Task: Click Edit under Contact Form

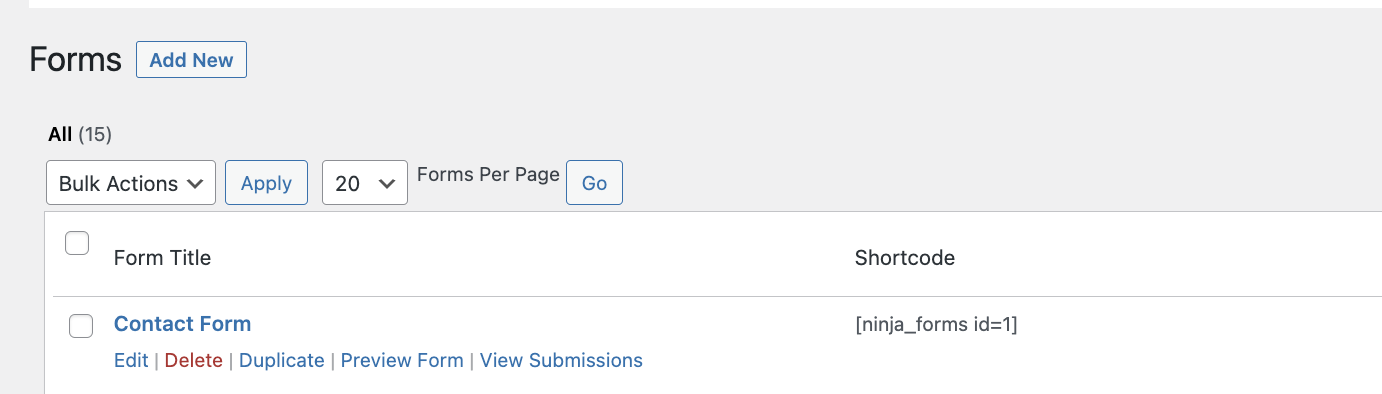Action: pos(131,360)
